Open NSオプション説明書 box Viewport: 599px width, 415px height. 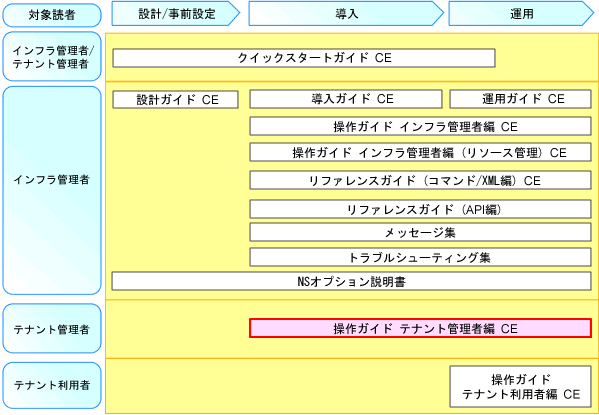tap(351, 281)
